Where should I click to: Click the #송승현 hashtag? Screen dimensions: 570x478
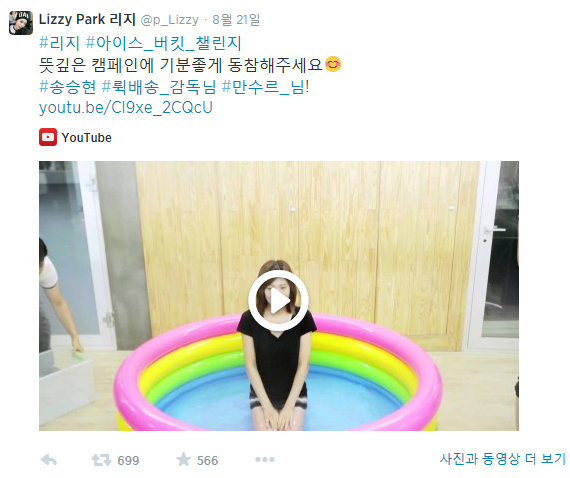coord(68,87)
